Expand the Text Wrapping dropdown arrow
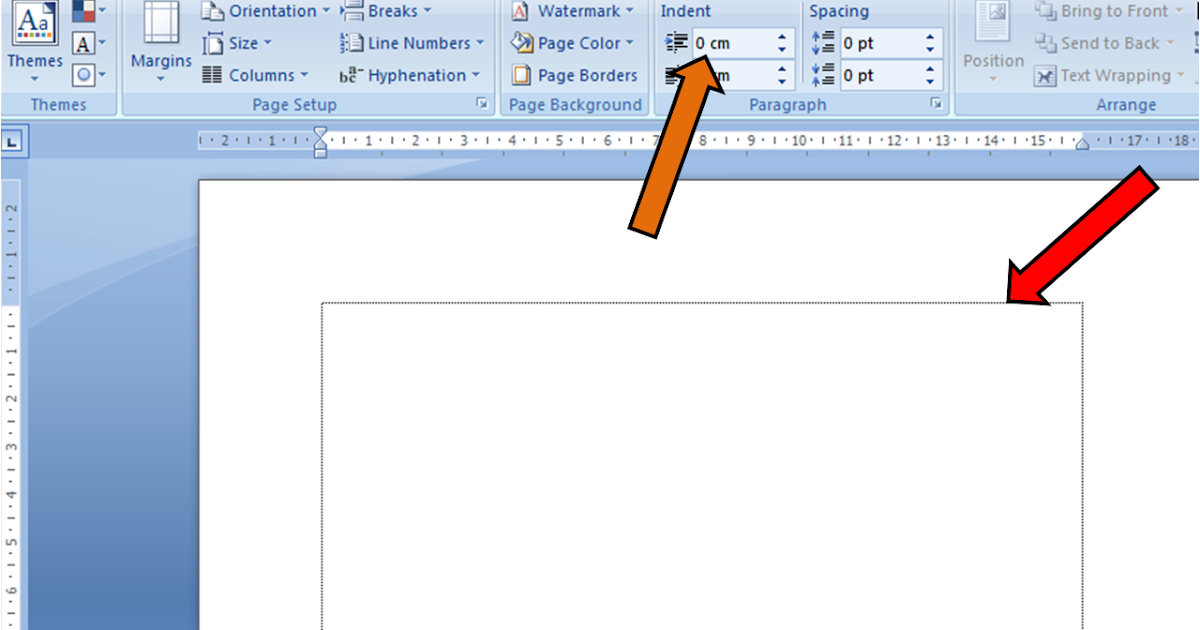 (x=1180, y=76)
